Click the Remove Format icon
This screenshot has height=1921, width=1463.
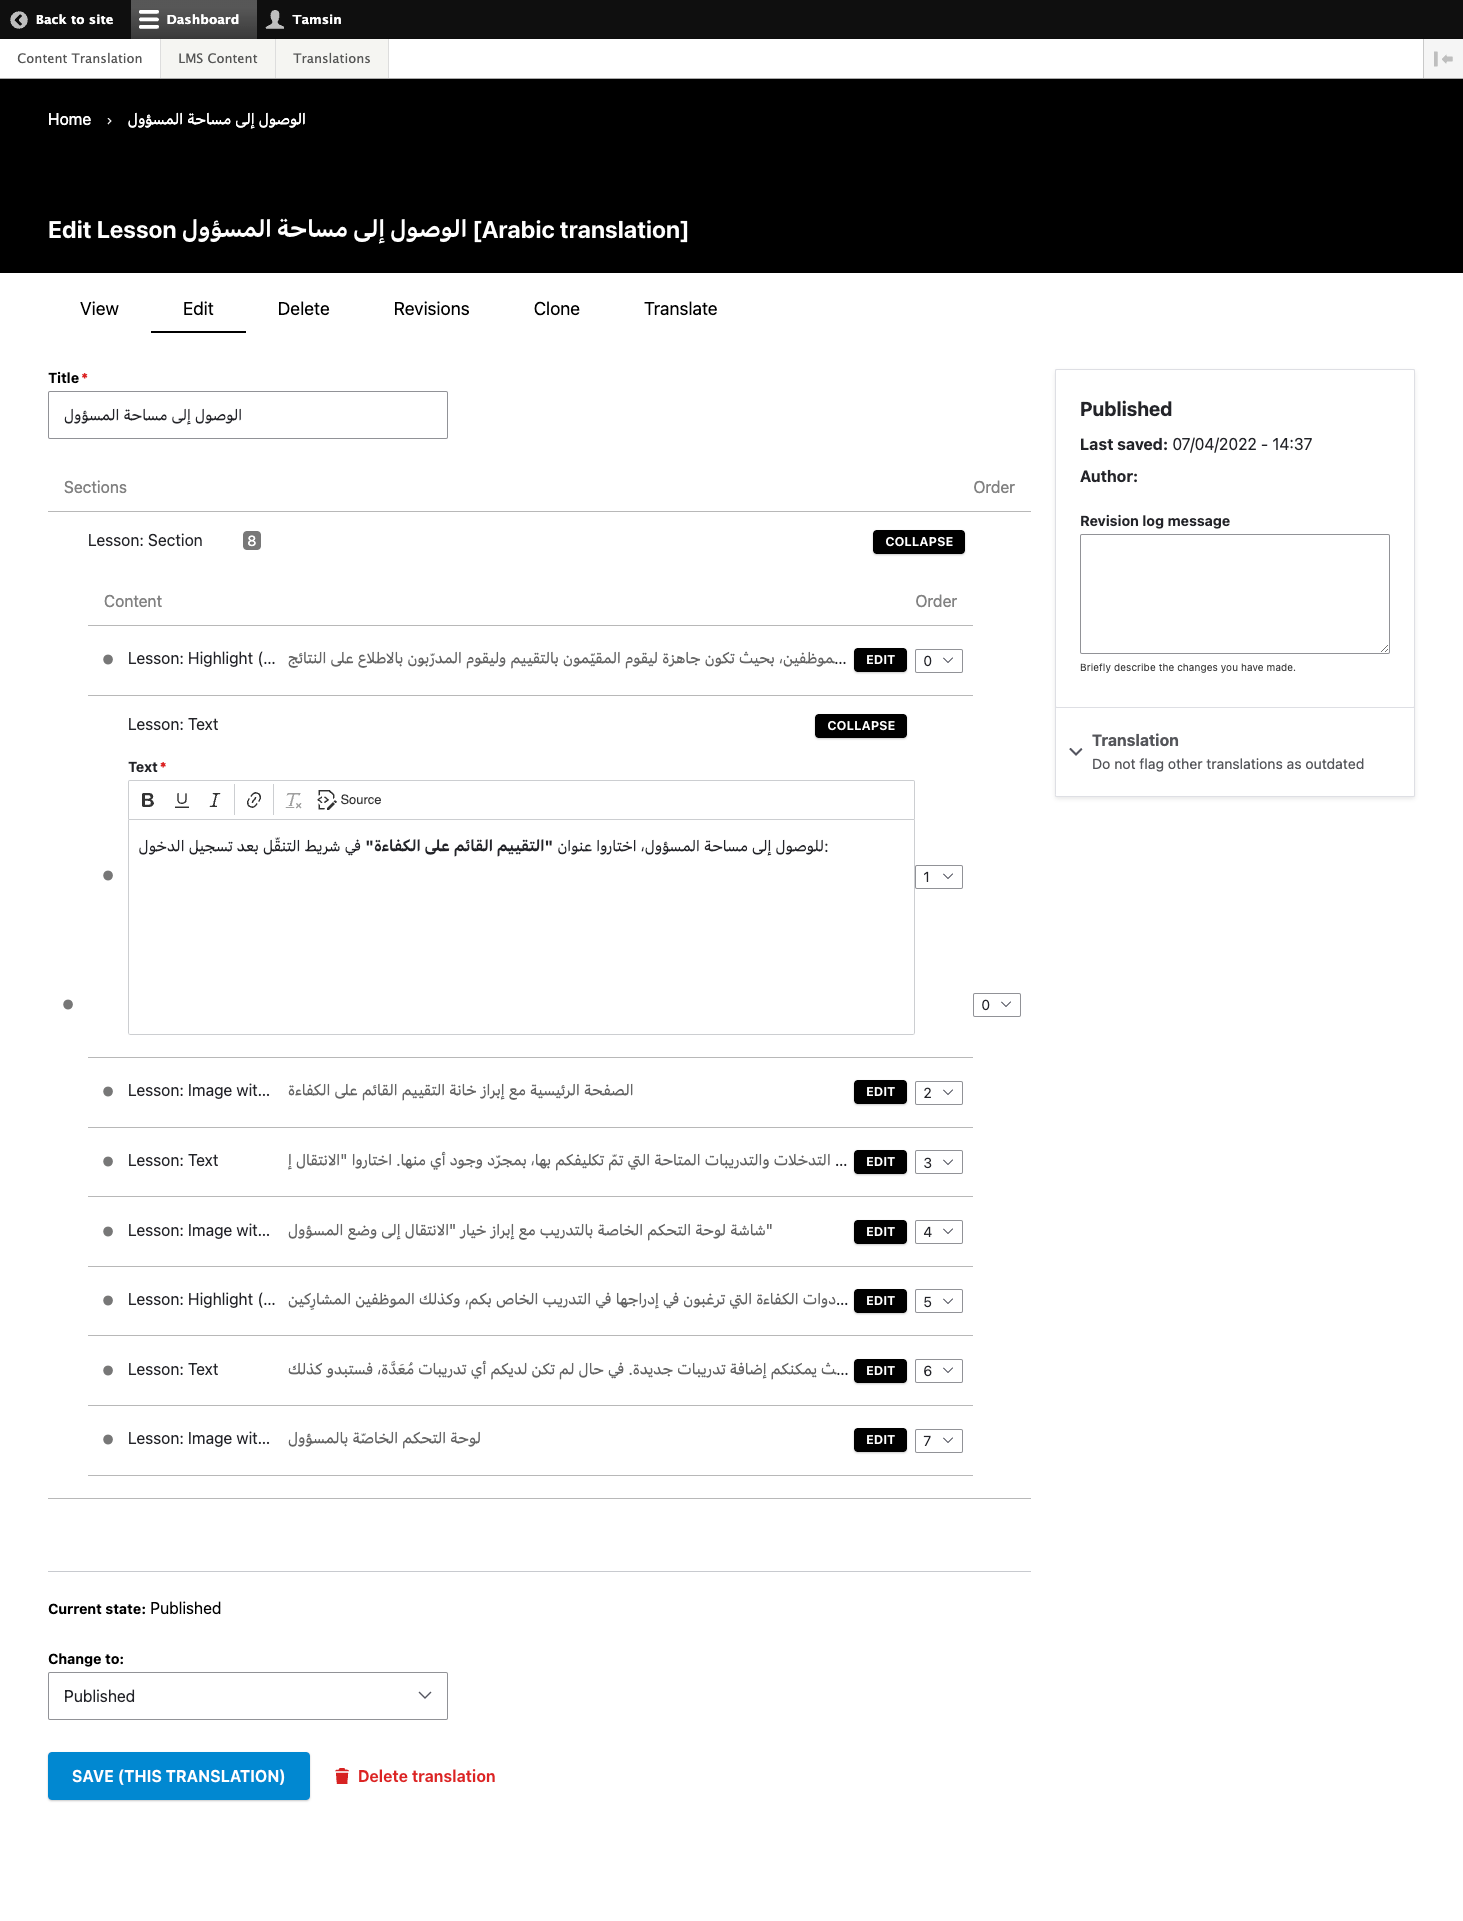[294, 800]
